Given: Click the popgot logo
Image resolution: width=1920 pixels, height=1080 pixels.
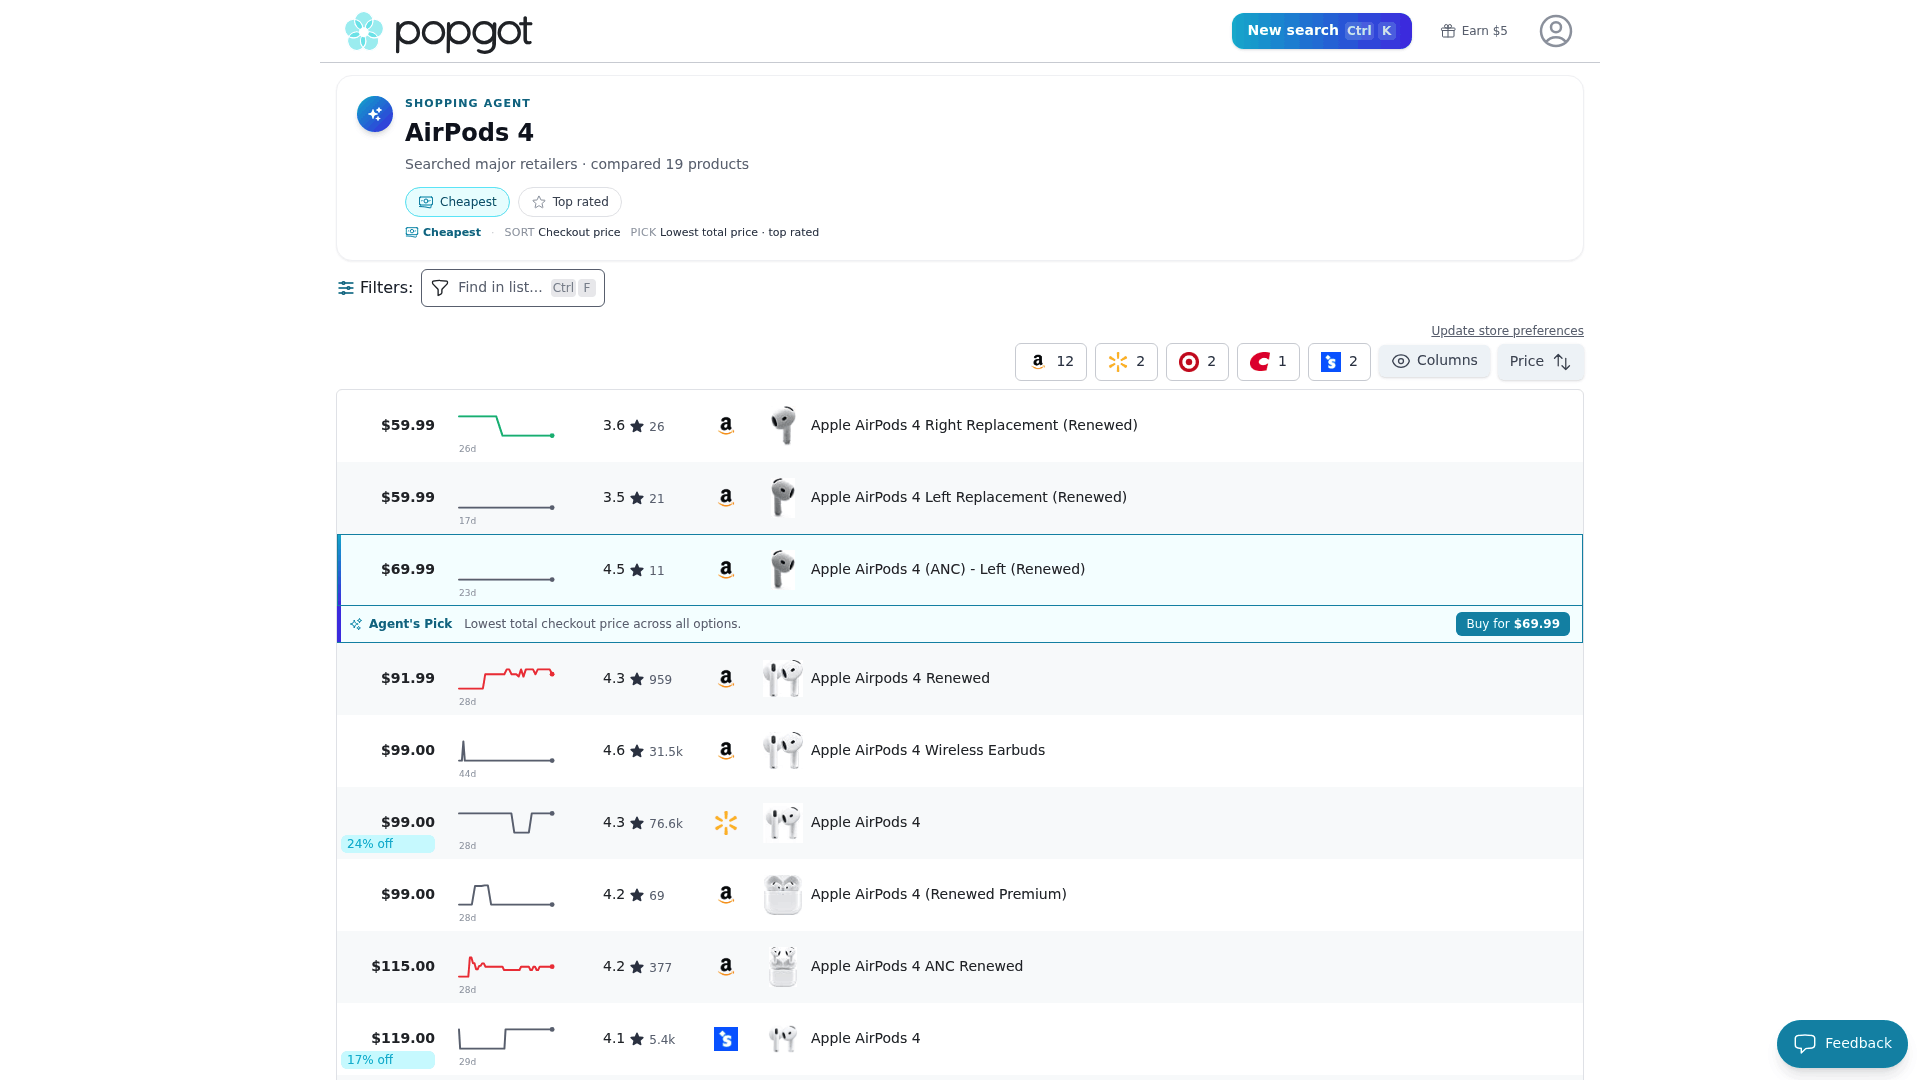Looking at the screenshot, I should click(438, 32).
